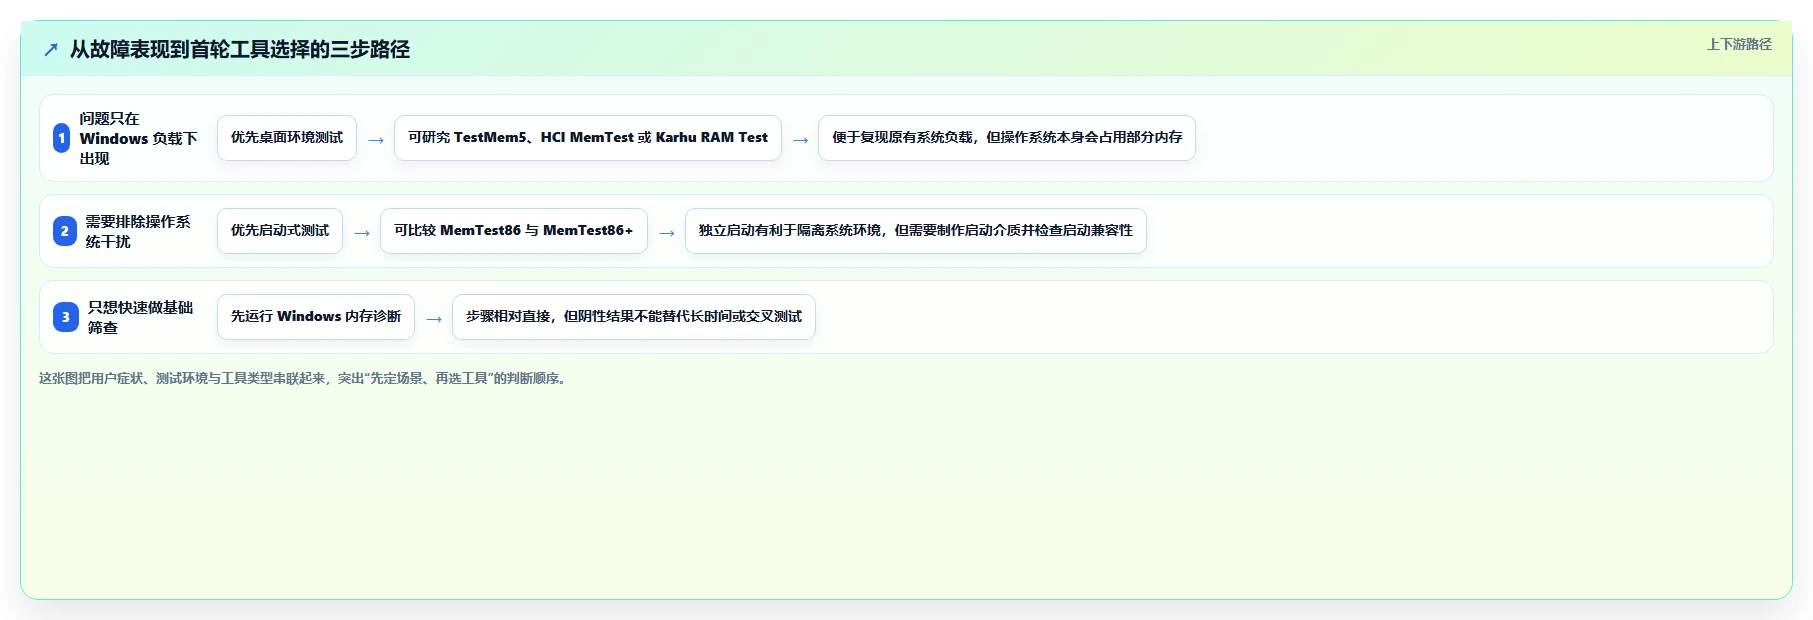The height and width of the screenshot is (620, 1813).
Task: Click the diagonal arrow icon beside the title
Action: click(51, 50)
